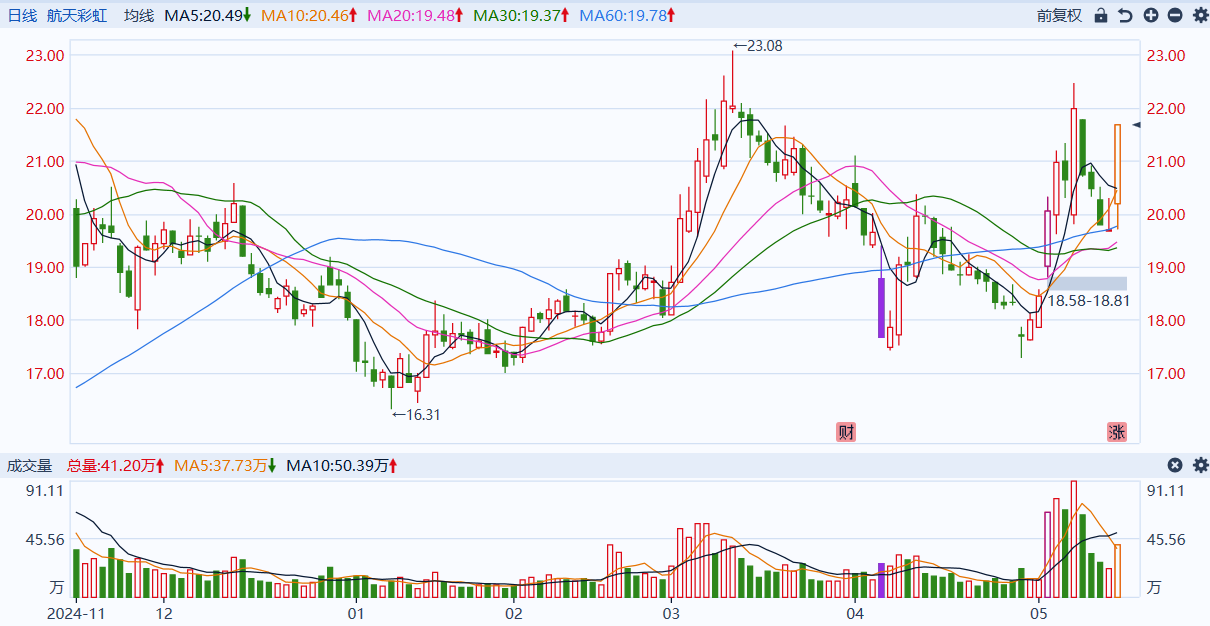Select the MA20:19.48 legend

[415, 15]
